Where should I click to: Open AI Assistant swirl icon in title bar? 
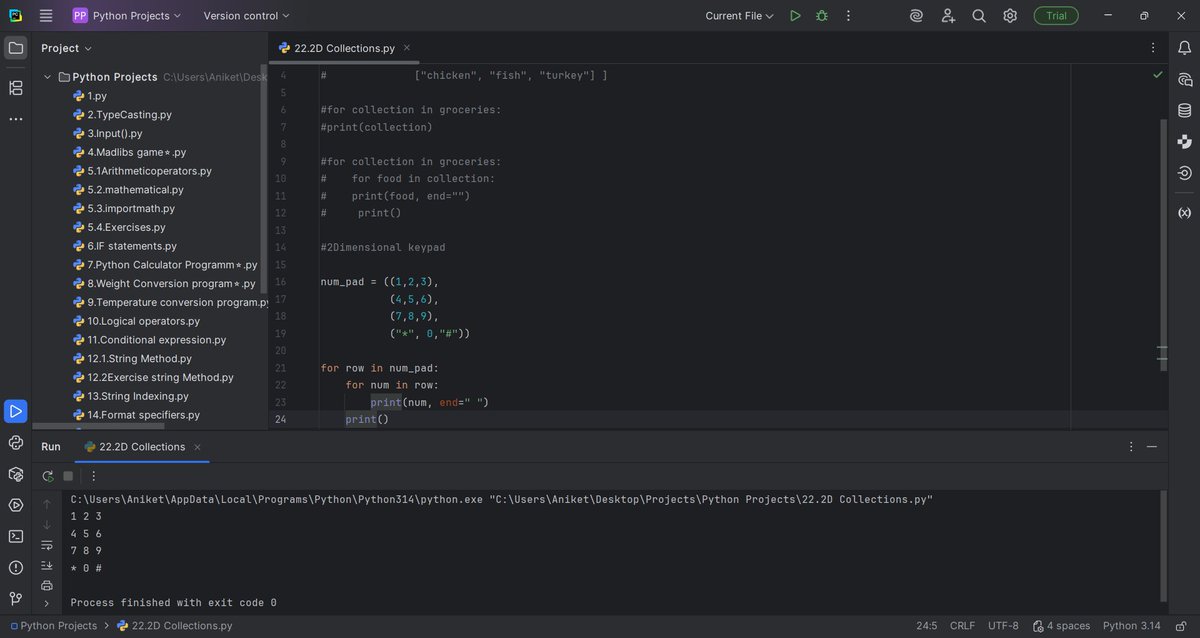click(916, 16)
